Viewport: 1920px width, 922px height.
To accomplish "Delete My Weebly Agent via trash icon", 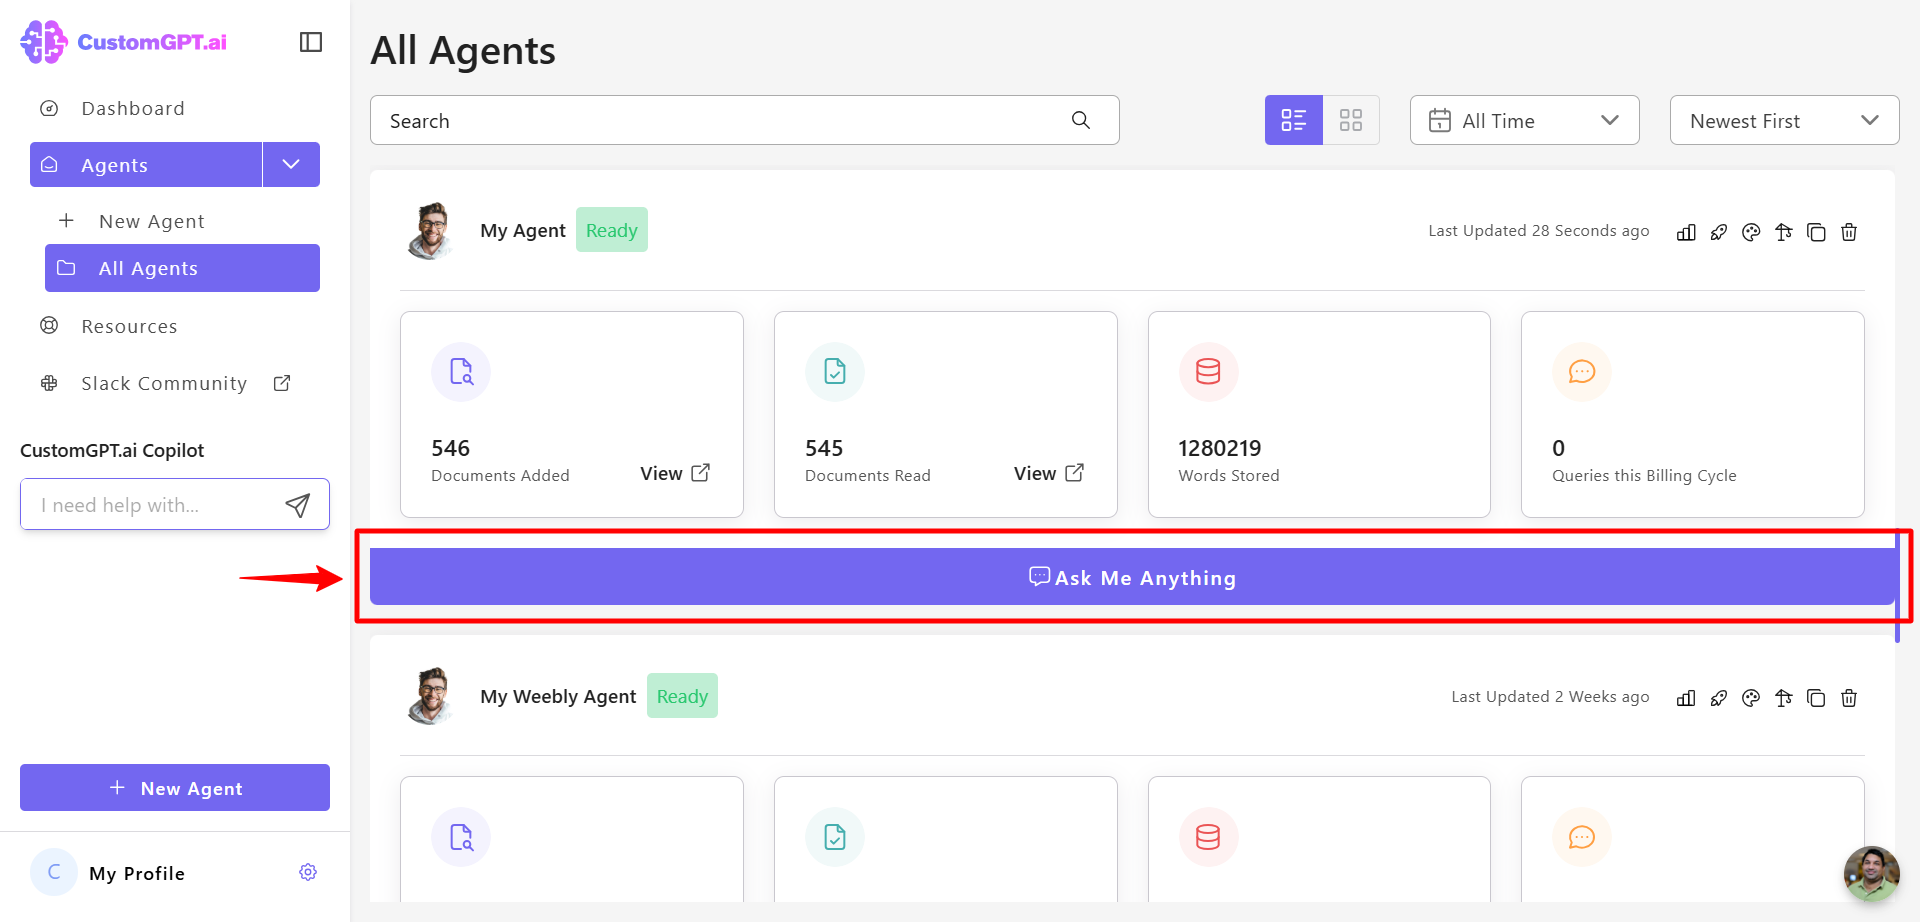I will [1849, 698].
